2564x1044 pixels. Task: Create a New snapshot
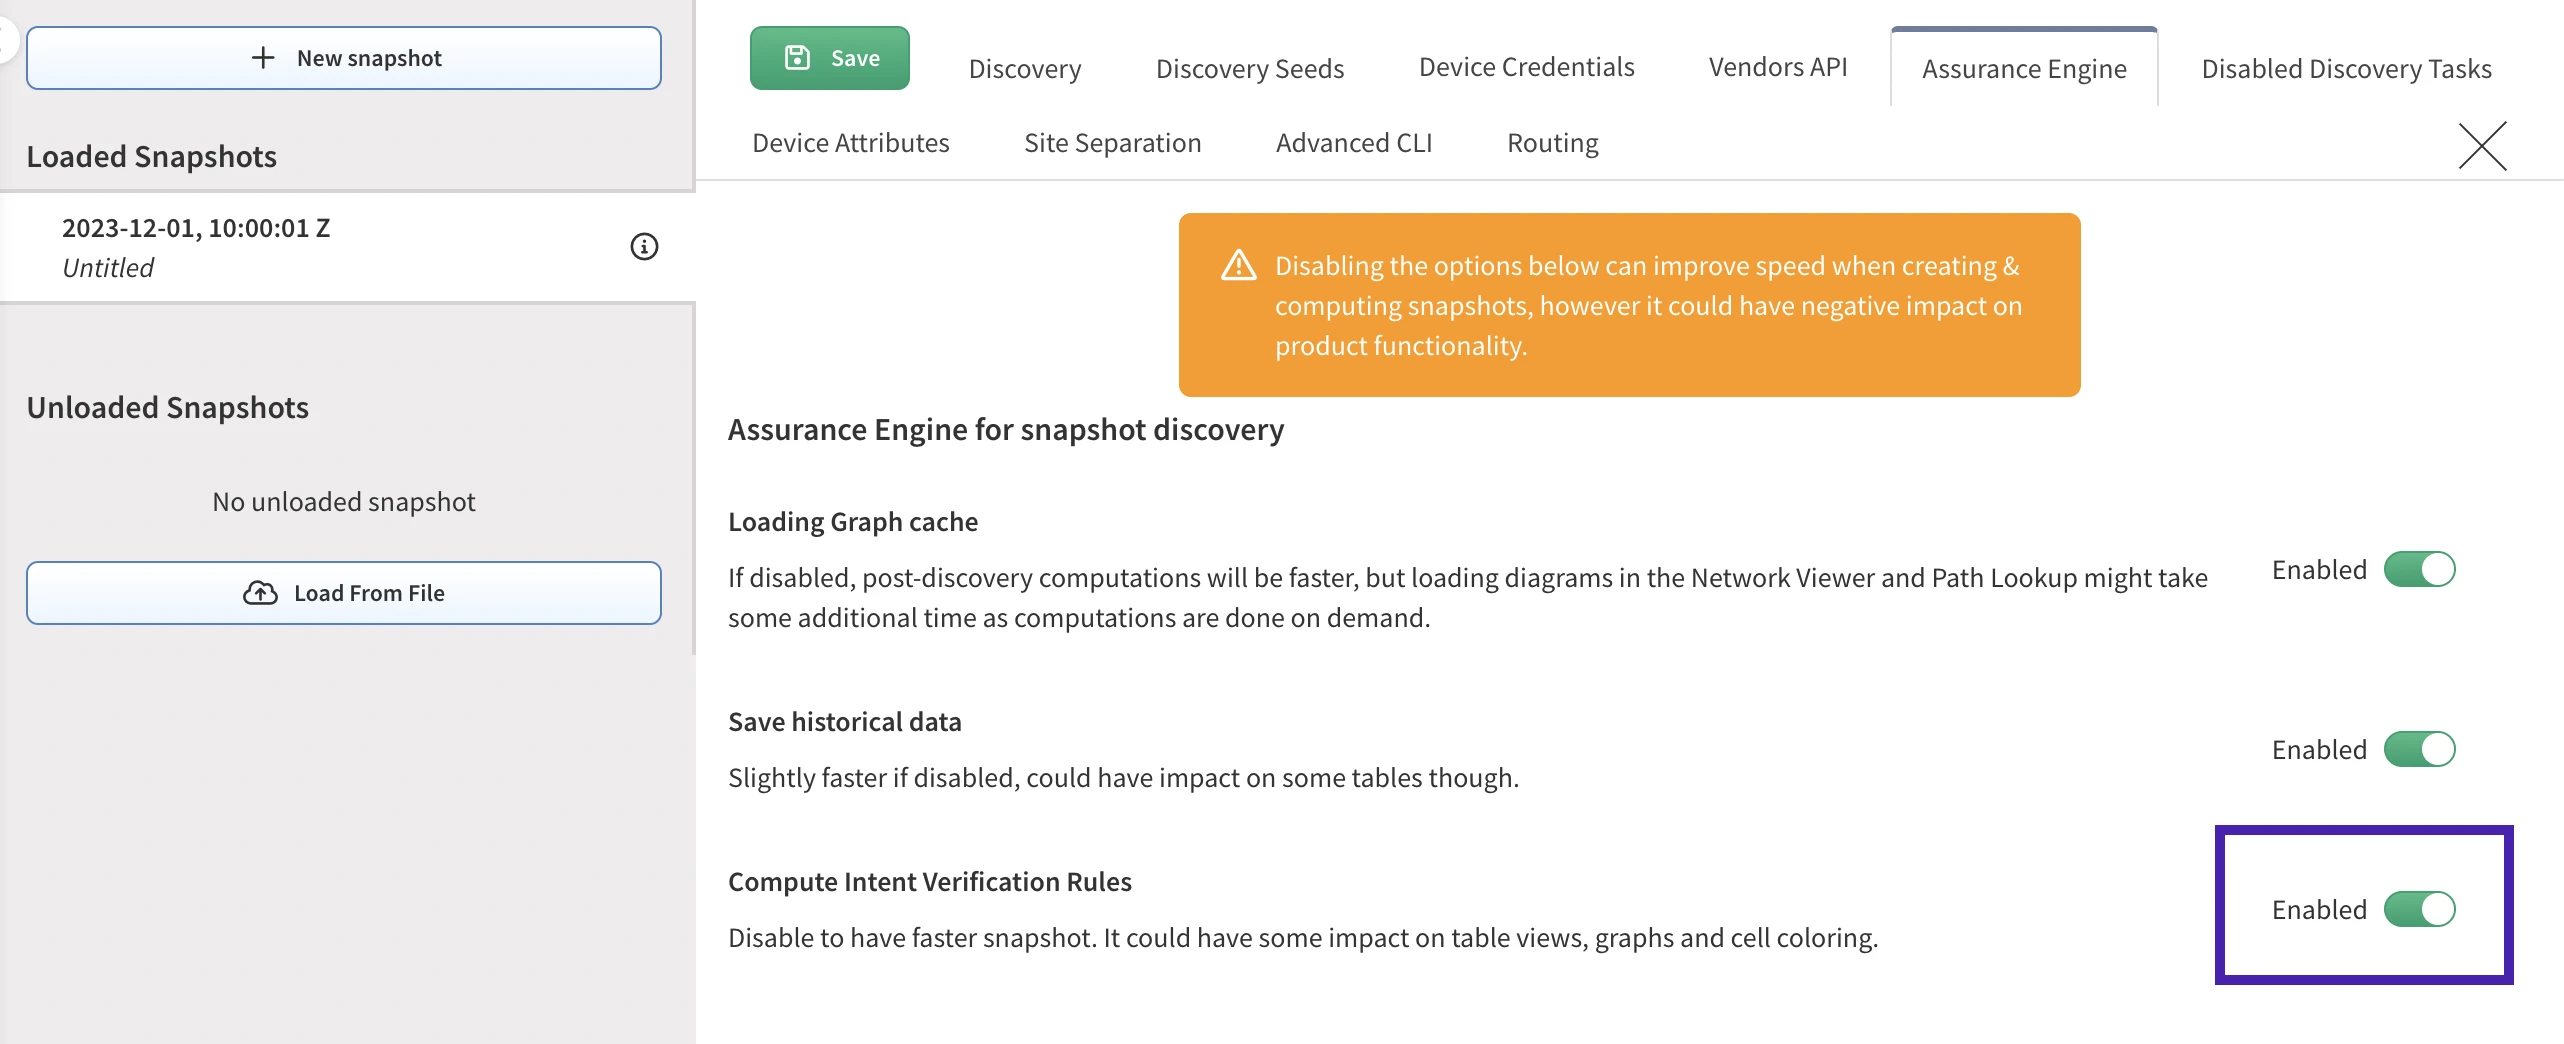[x=344, y=58]
